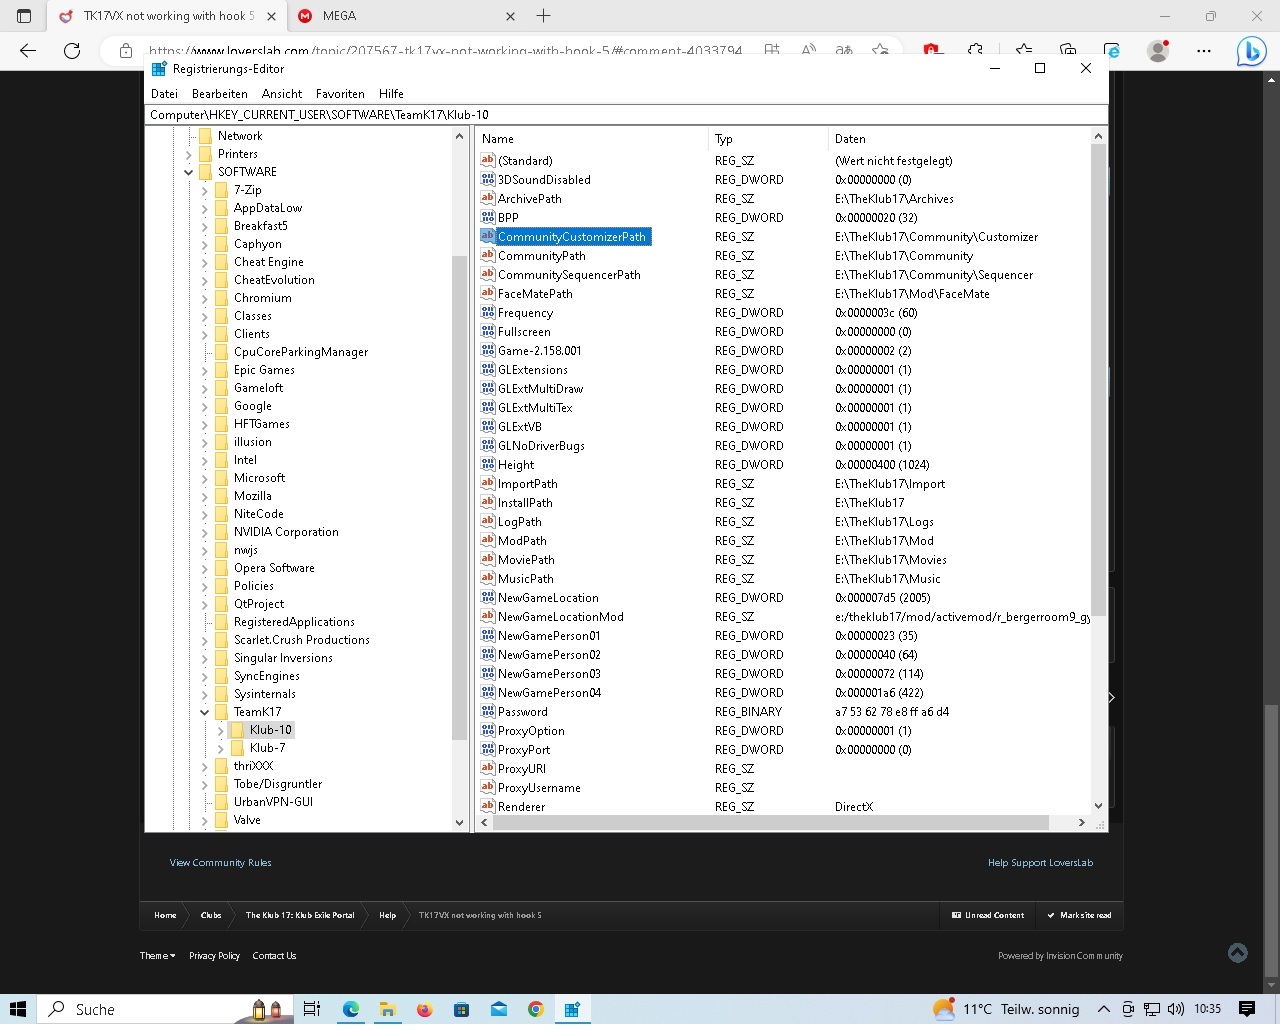Select the Cheat Engine key folder icon

(222, 262)
